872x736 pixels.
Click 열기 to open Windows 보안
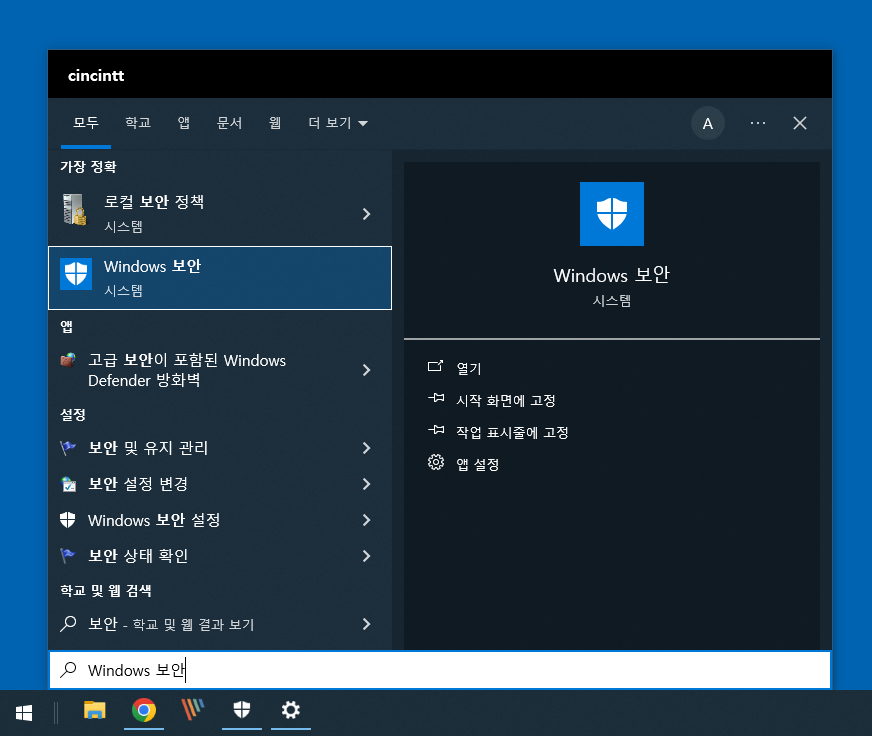[x=469, y=368]
